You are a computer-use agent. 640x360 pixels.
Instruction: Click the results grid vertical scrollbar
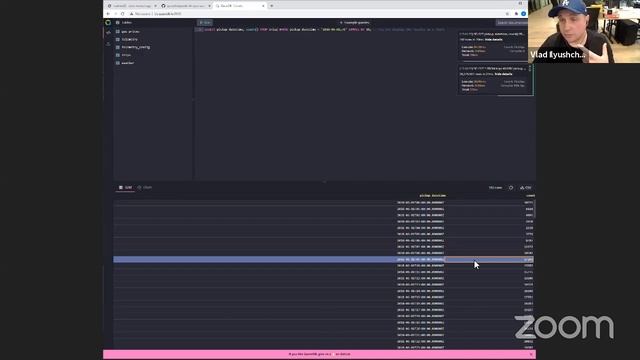(534, 208)
